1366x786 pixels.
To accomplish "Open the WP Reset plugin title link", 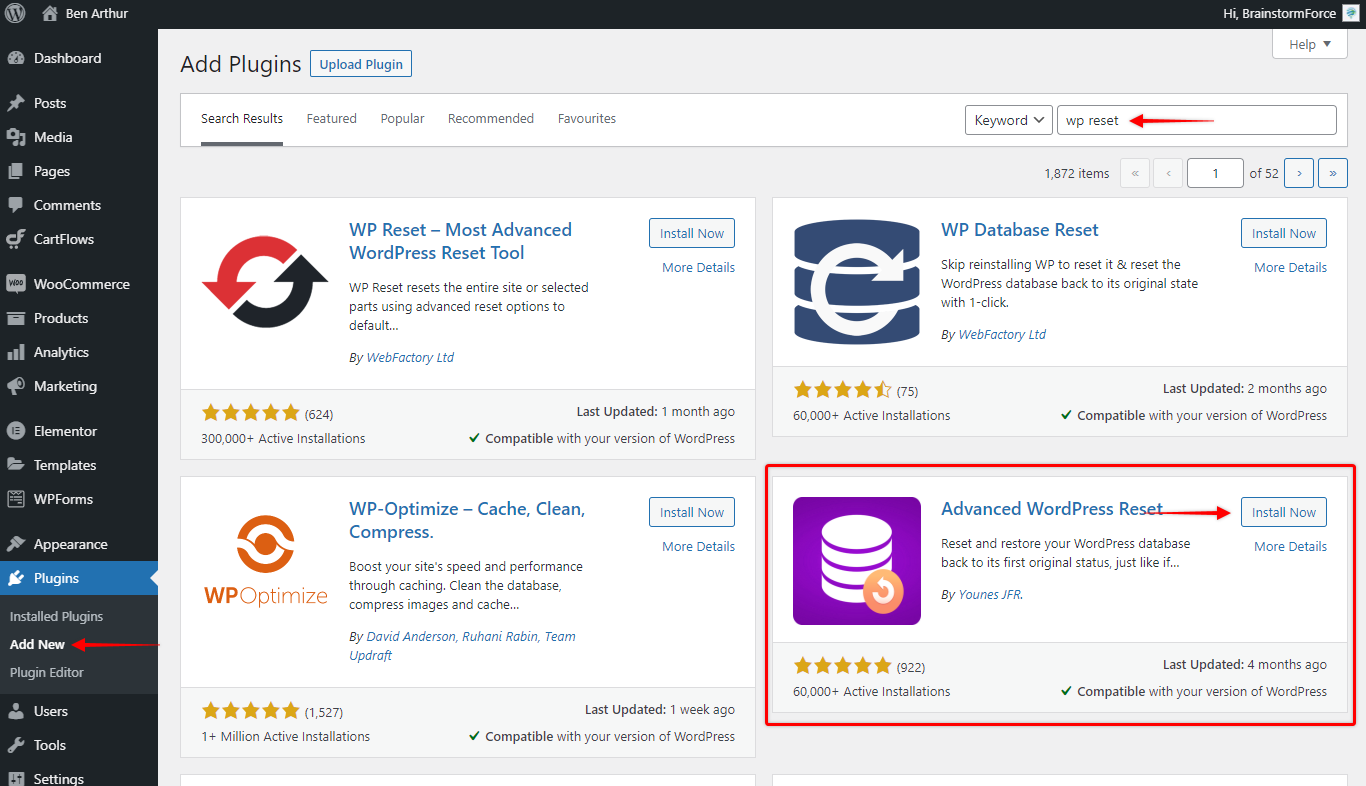I will tap(460, 241).
